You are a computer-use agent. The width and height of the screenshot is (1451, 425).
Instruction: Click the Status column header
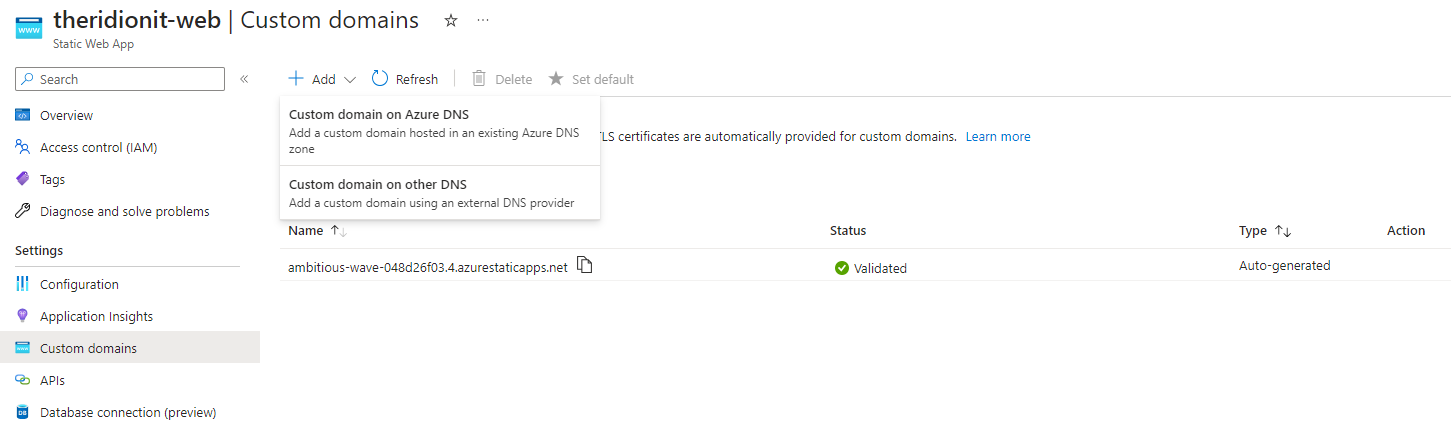click(848, 231)
